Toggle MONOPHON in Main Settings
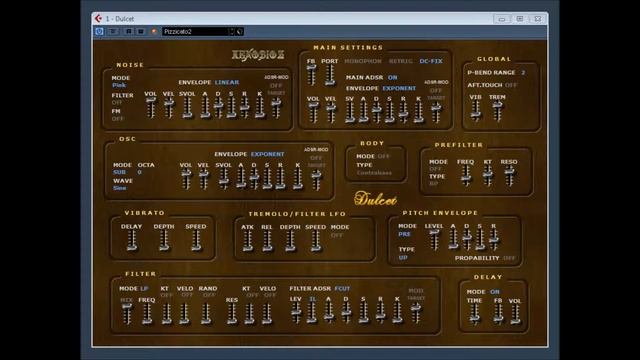The height and width of the screenshot is (360, 640). click(x=363, y=61)
